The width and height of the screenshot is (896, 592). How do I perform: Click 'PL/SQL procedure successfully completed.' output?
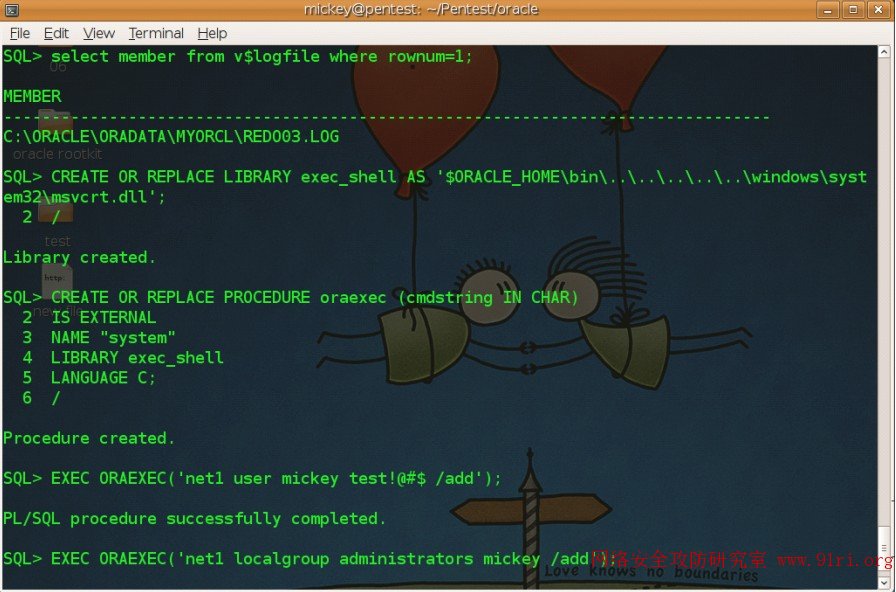pos(195,519)
